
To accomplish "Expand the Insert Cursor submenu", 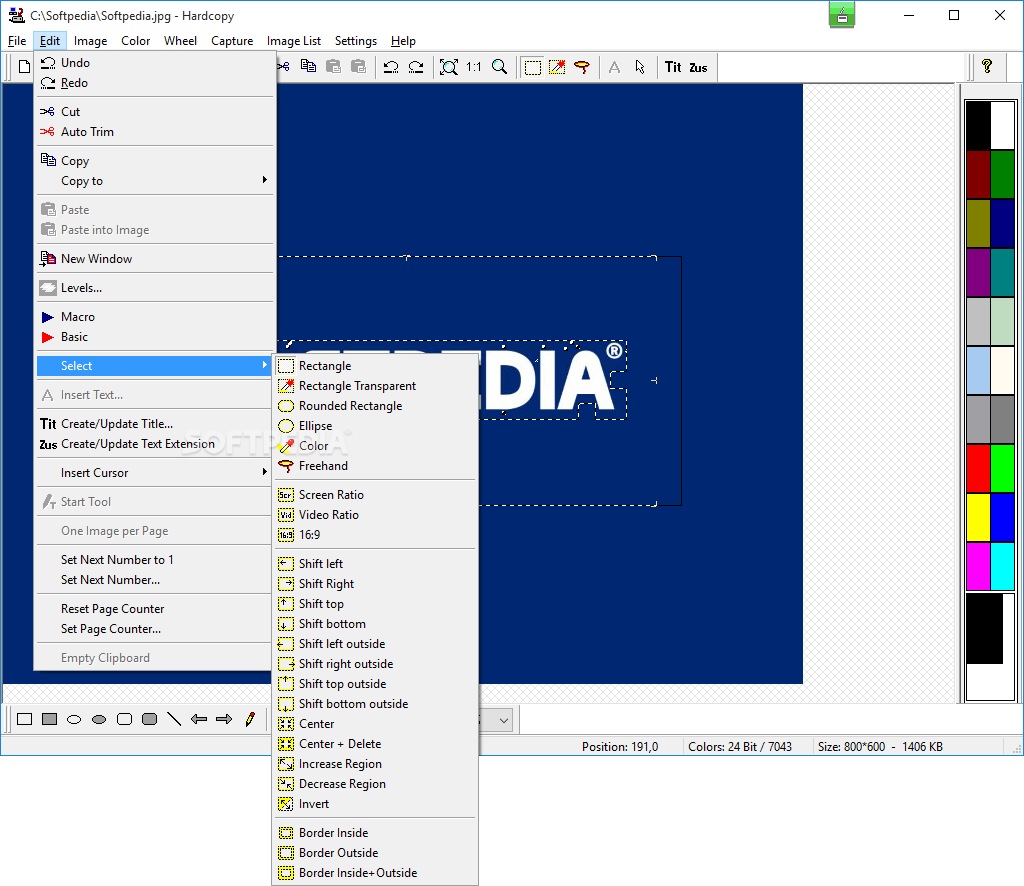I will point(154,473).
